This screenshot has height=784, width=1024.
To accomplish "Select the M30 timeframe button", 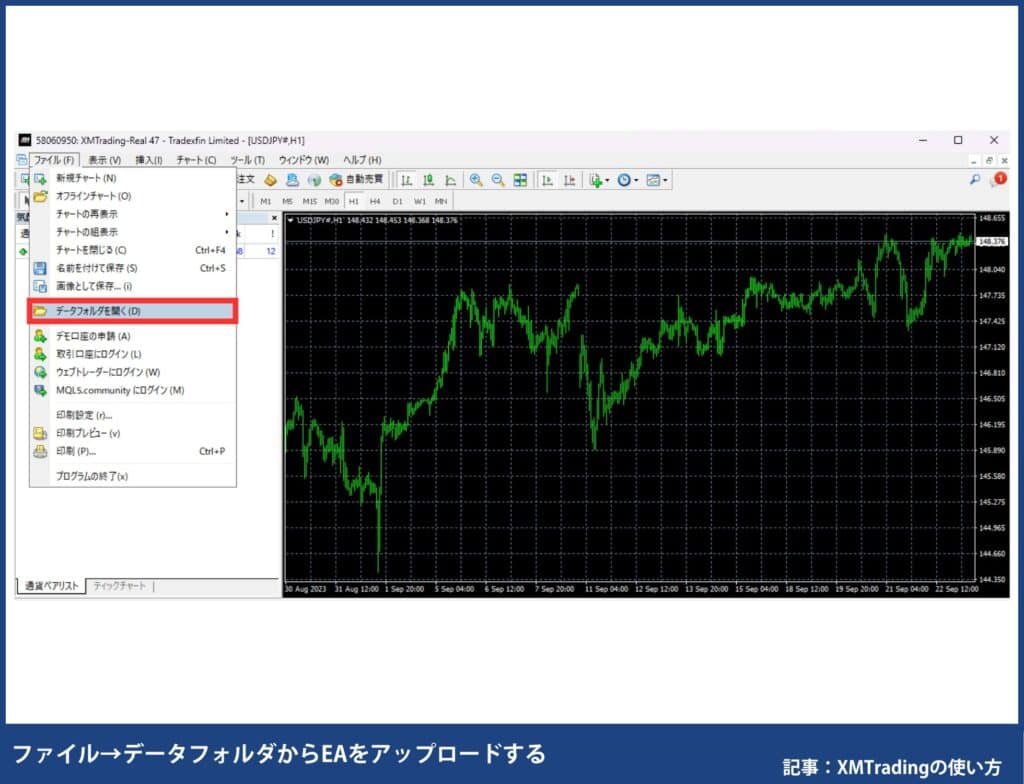I will [332, 201].
